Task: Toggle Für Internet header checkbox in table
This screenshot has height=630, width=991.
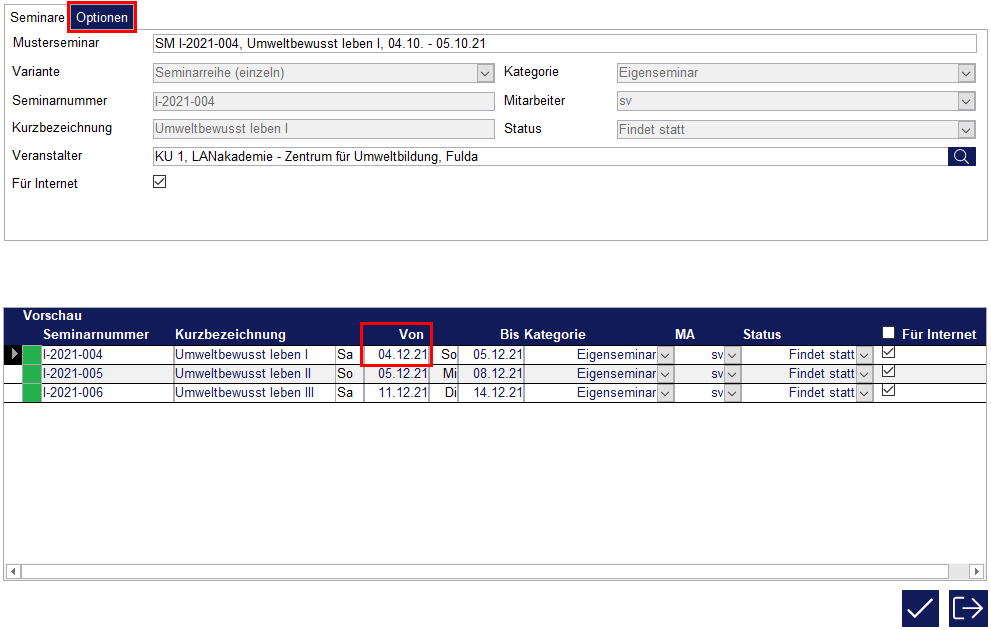Action: (888, 334)
